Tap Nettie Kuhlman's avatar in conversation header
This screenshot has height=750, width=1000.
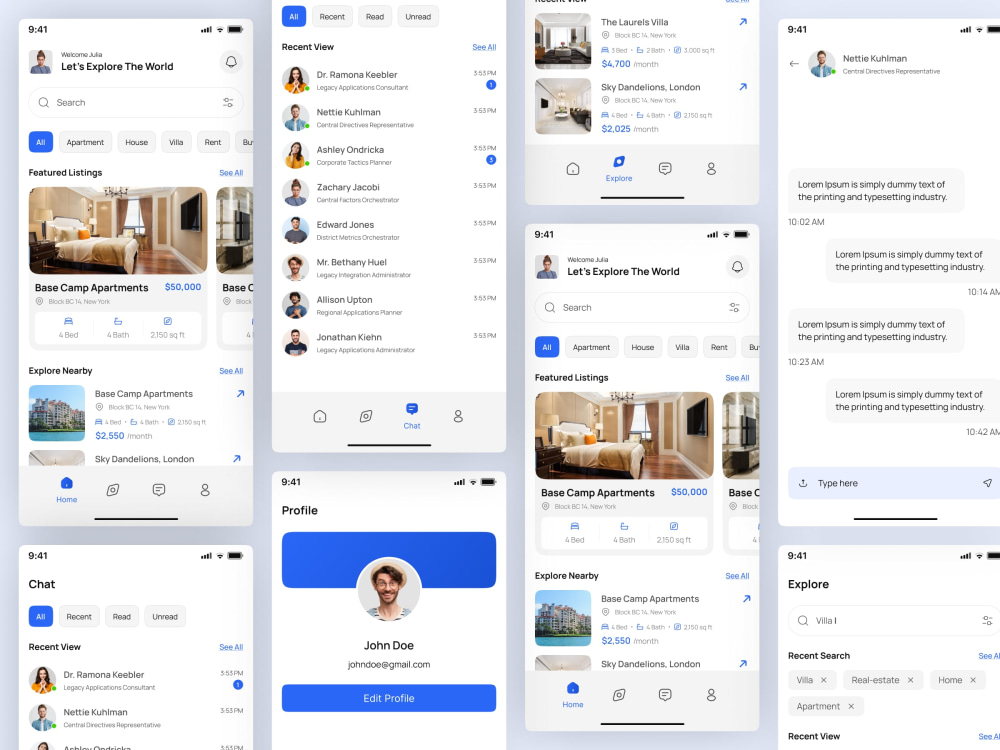click(821, 64)
